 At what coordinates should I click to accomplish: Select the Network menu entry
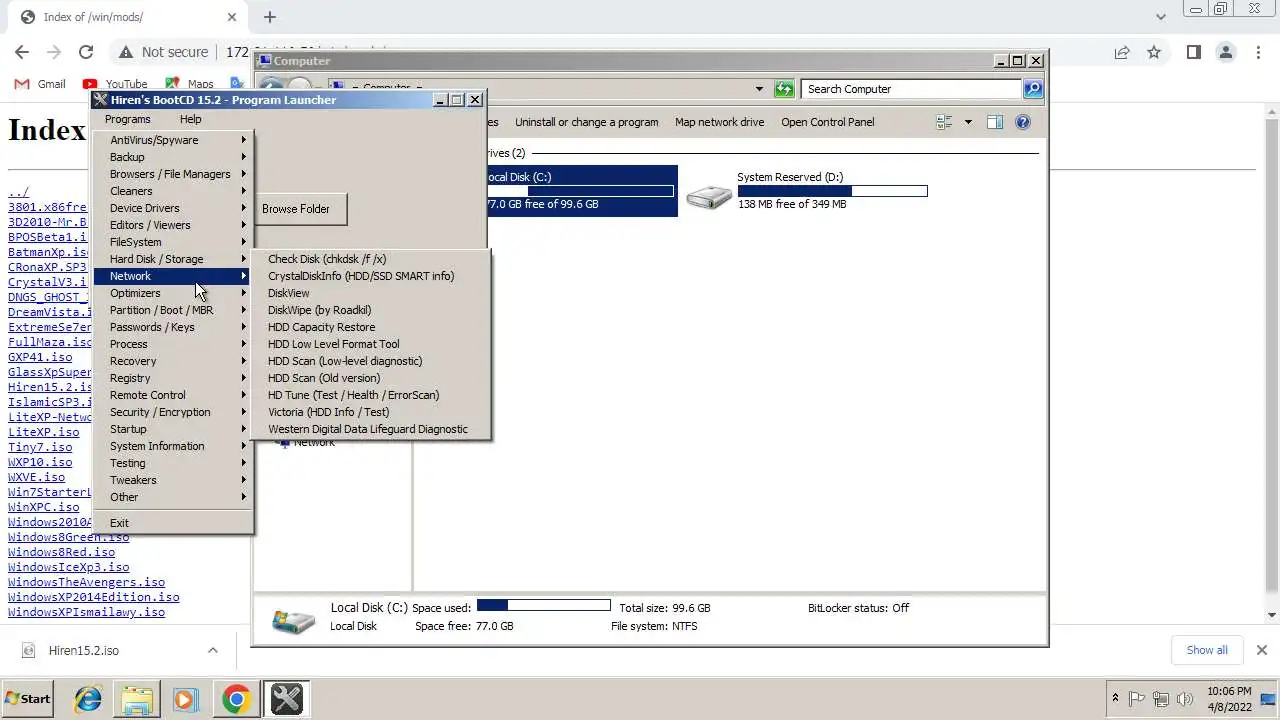point(174,276)
